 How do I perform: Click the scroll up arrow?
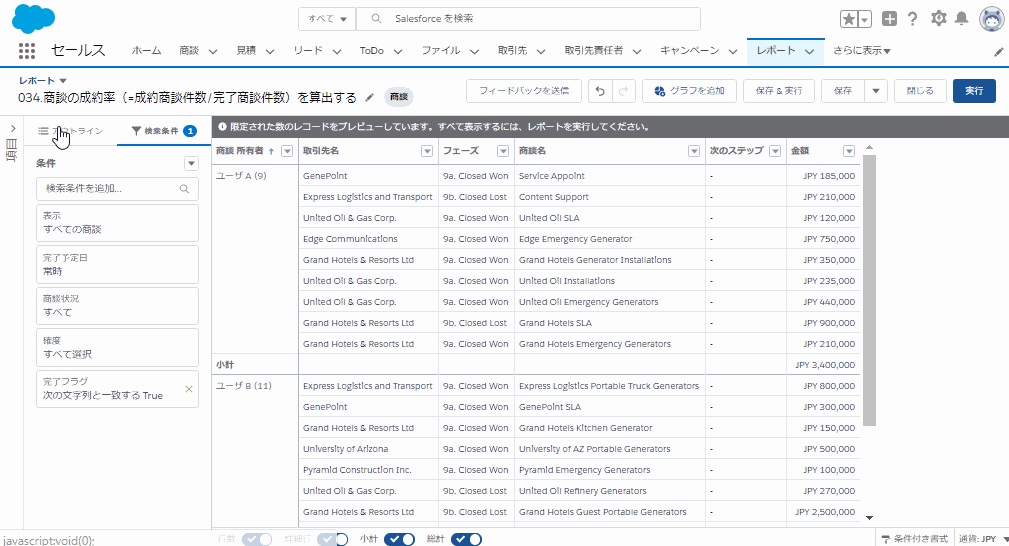pos(869,148)
